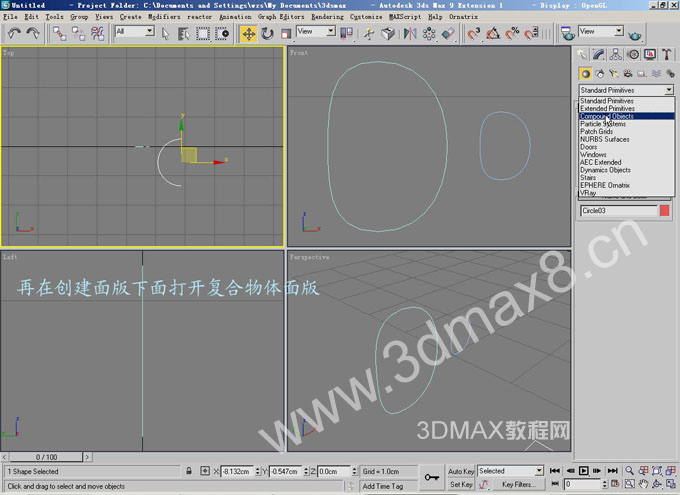The image size is (680, 495).
Task: Open the Graph Editors menu
Action: pyautogui.click(x=281, y=16)
